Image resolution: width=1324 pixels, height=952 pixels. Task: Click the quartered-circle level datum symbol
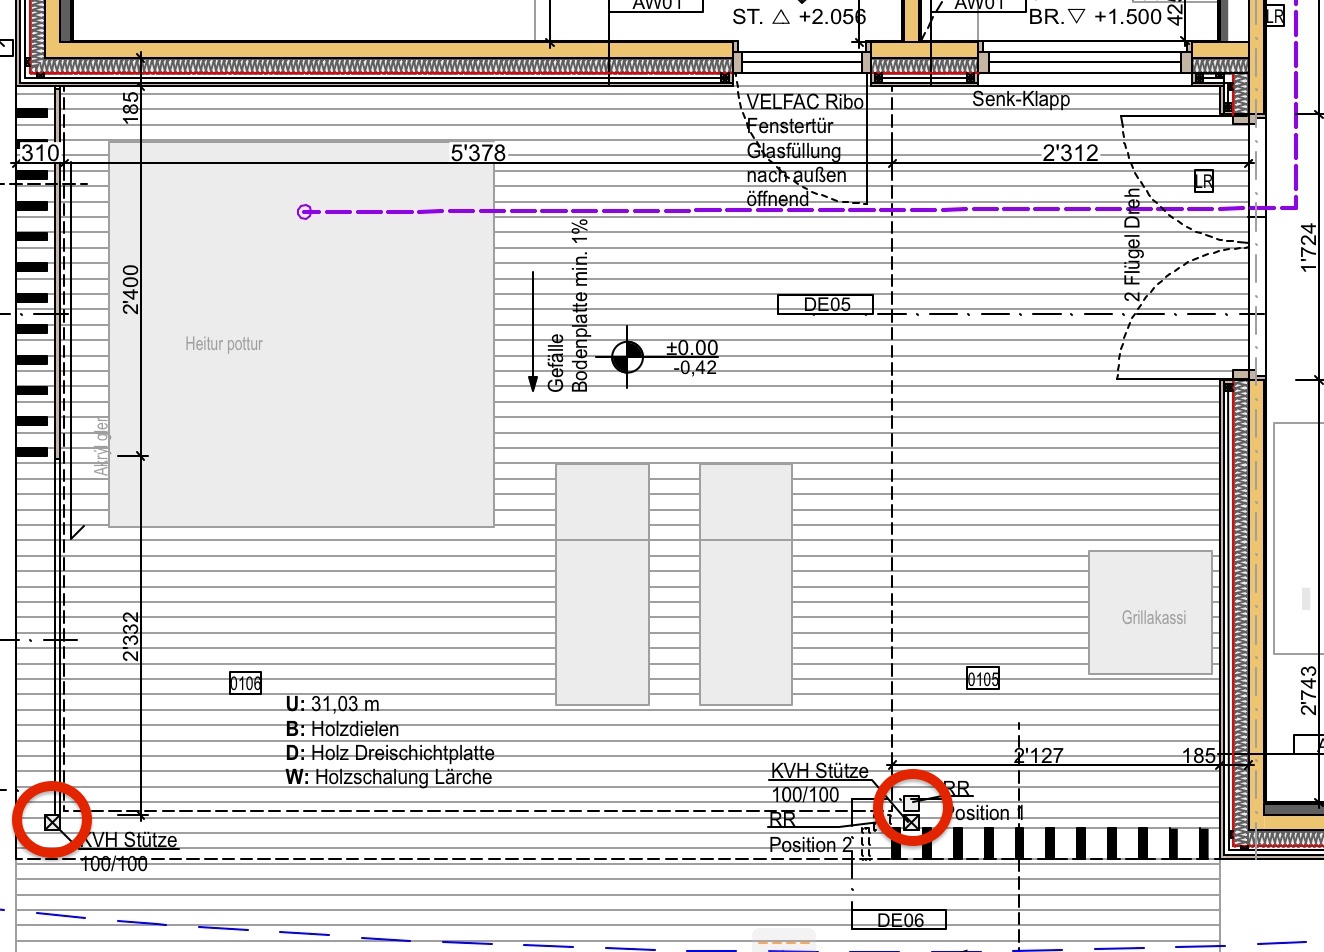pyautogui.click(x=627, y=356)
